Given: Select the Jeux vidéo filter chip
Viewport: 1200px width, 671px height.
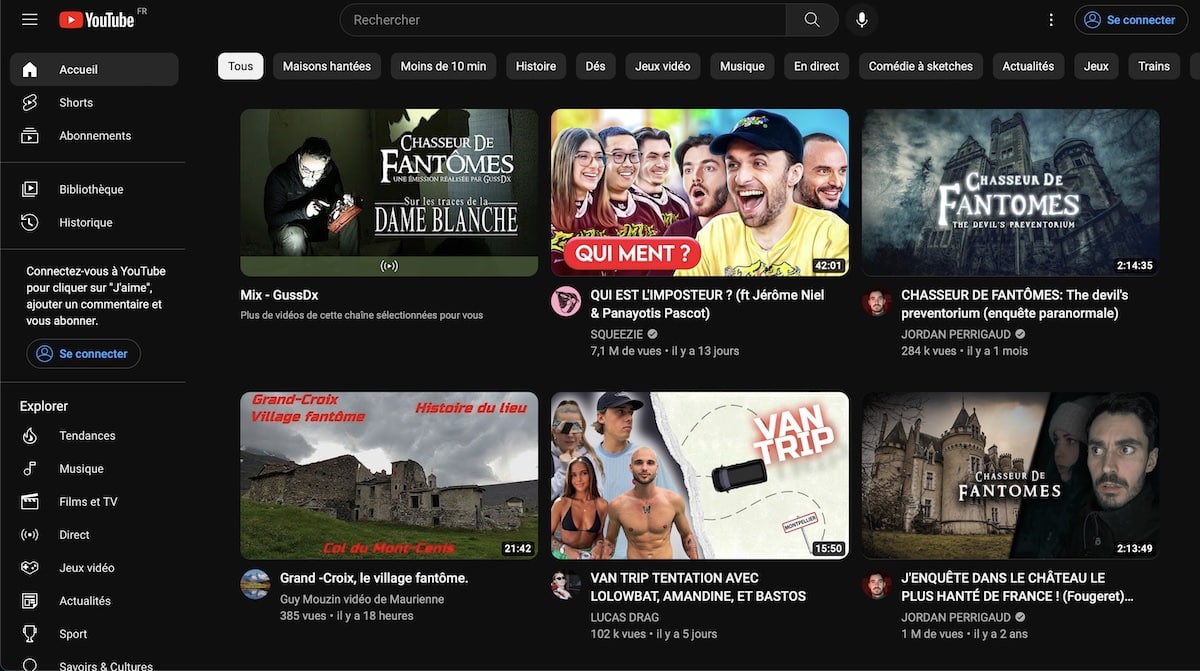Looking at the screenshot, I should pyautogui.click(x=663, y=66).
